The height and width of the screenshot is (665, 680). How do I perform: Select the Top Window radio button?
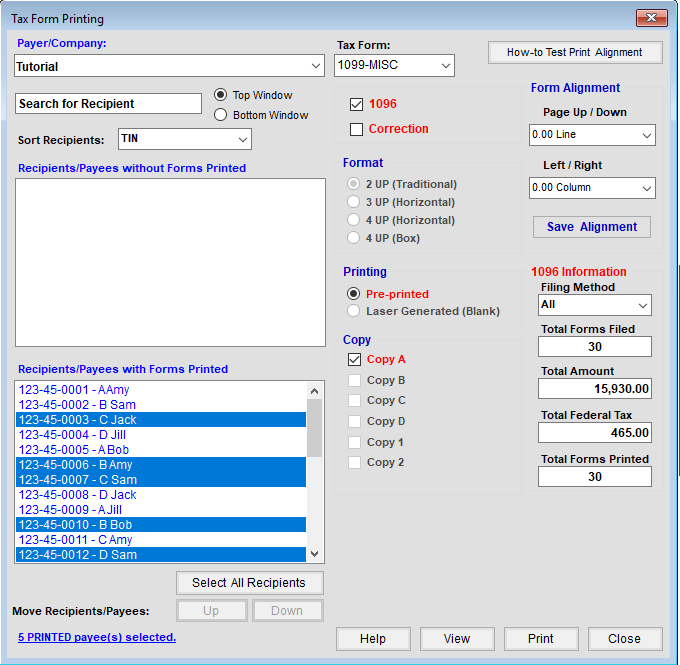pyautogui.click(x=221, y=95)
